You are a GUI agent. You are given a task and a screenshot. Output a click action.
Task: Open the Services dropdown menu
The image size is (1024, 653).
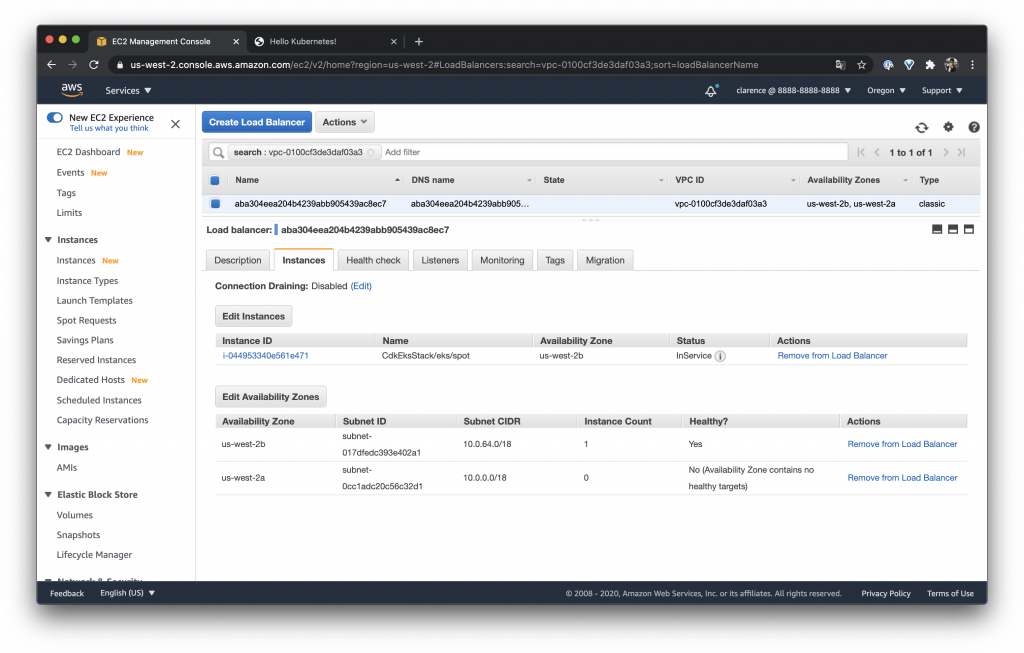point(128,91)
